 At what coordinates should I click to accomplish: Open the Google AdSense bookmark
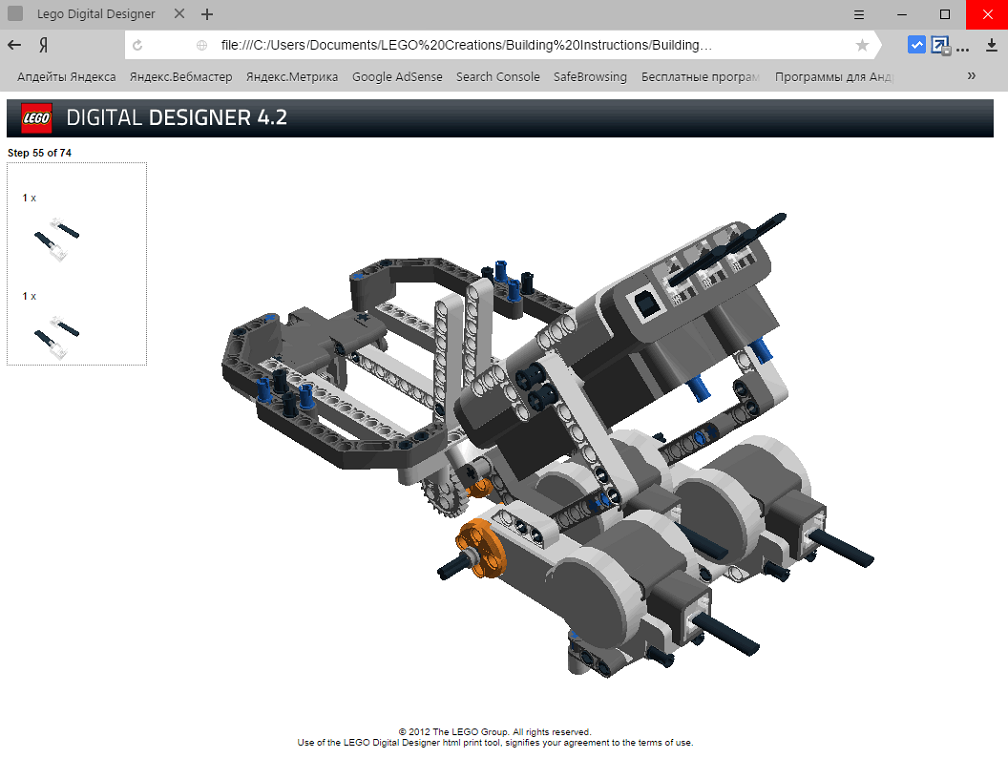pos(397,76)
